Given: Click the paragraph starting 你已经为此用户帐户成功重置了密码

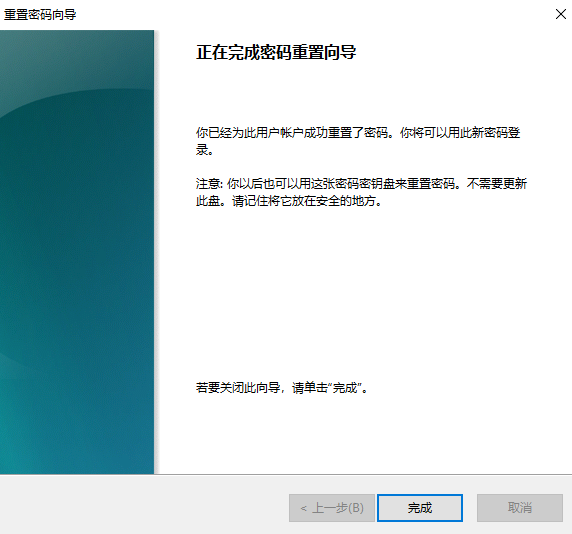Looking at the screenshot, I should (x=358, y=141).
